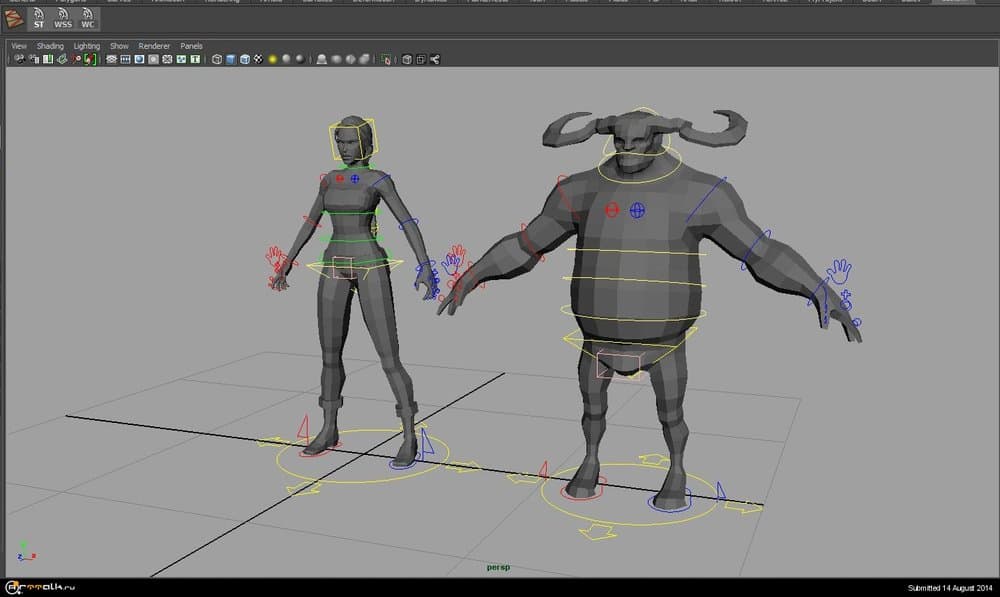Select the Wireframe display mode icon

[216, 58]
